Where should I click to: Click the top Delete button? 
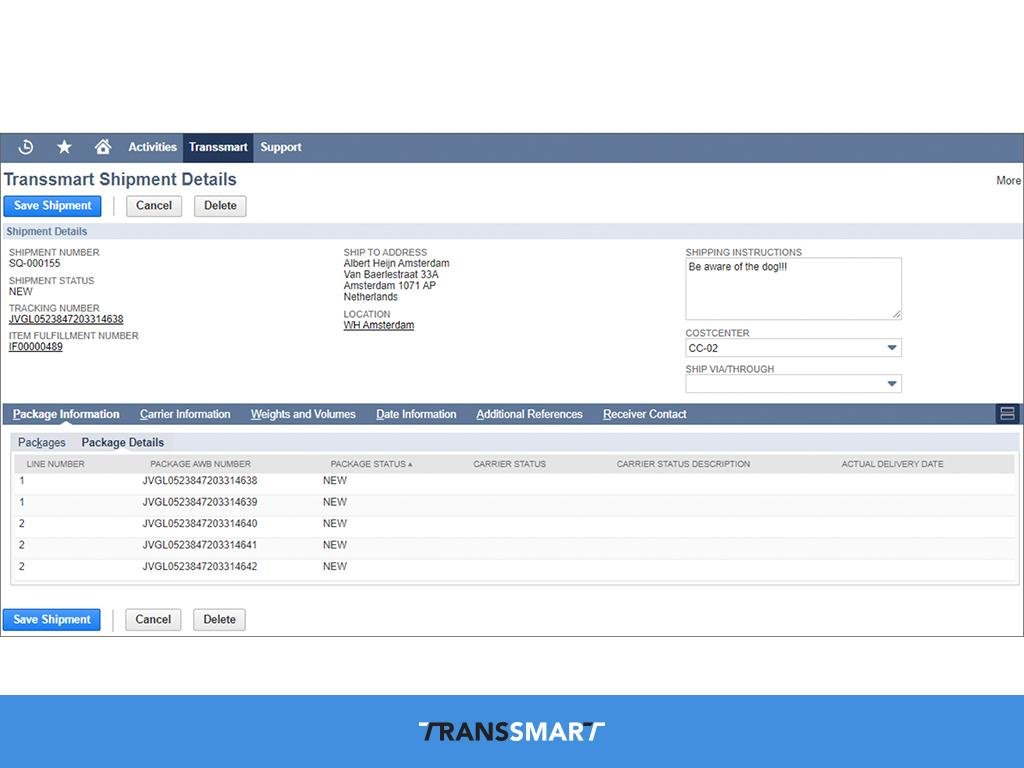pos(220,206)
